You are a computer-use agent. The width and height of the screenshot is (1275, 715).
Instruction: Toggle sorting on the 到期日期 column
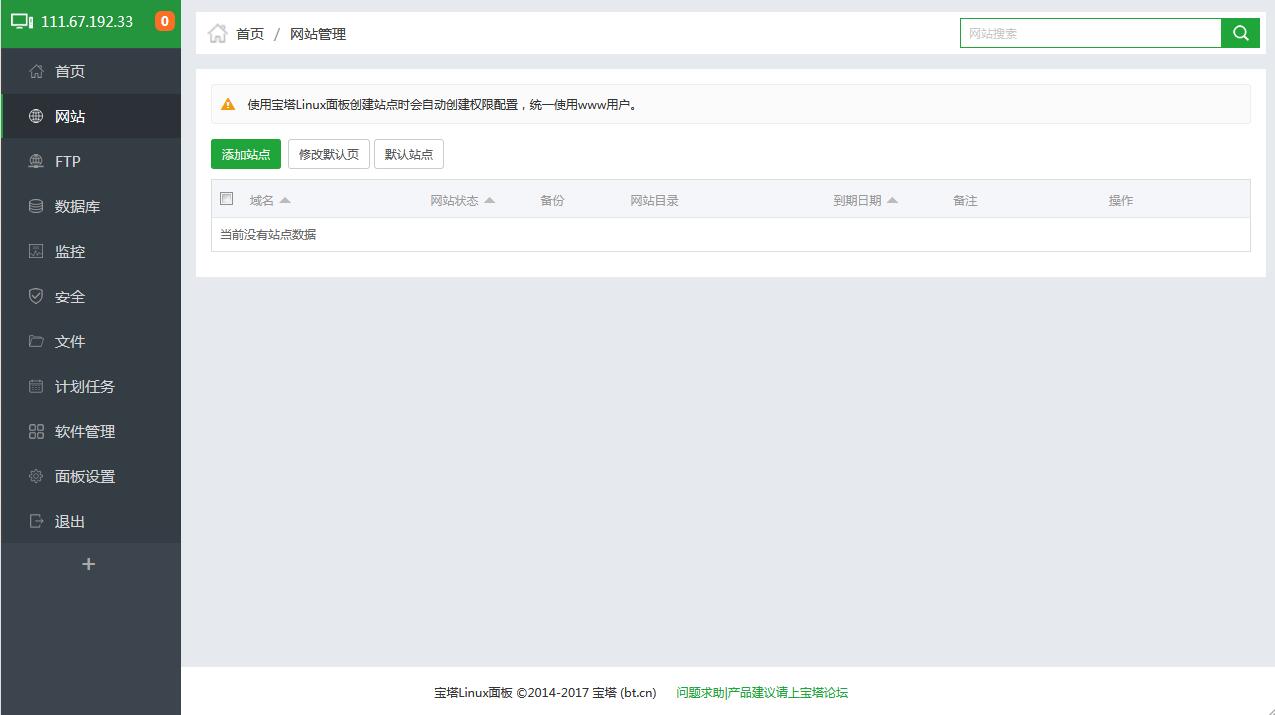893,199
